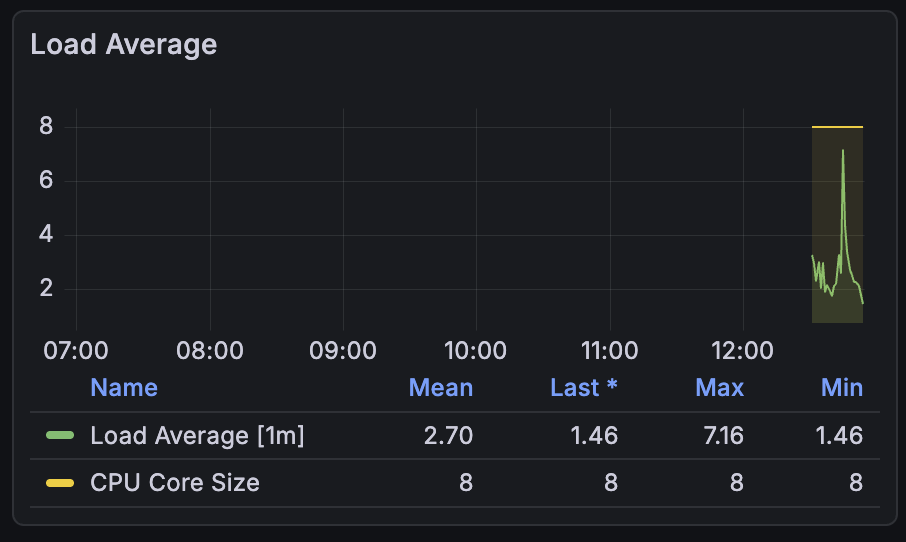Viewport: 906px width, 542px height.
Task: Sort legend by the Max column
Action: coord(720,388)
